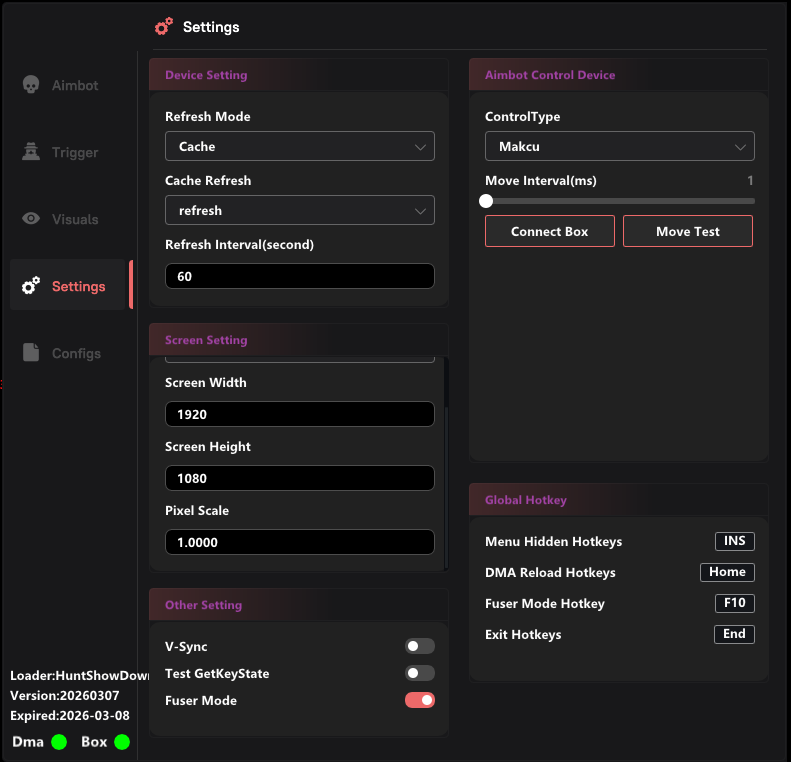The width and height of the screenshot is (791, 762).
Task: Click the Screen Width input field
Action: 299,414
